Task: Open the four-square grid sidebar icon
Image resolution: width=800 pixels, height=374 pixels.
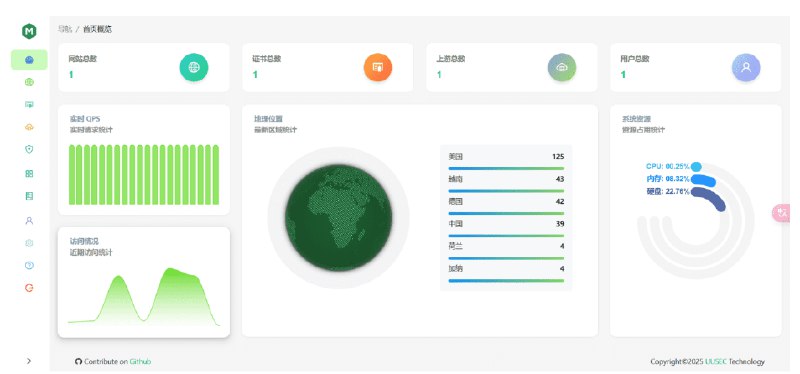Action: point(29,173)
